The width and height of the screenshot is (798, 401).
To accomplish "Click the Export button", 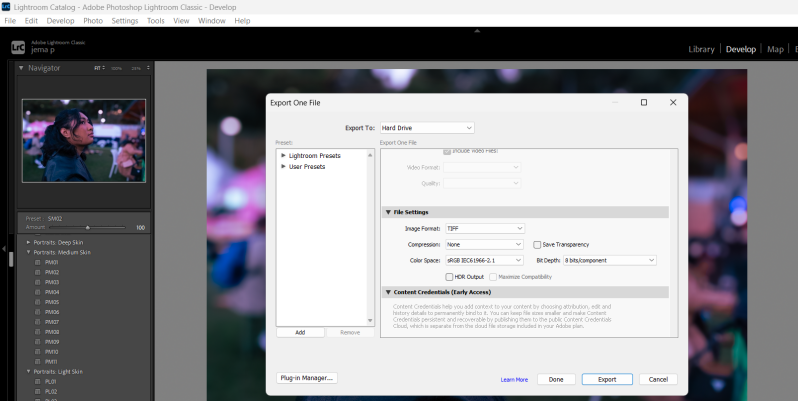I will 607,380.
